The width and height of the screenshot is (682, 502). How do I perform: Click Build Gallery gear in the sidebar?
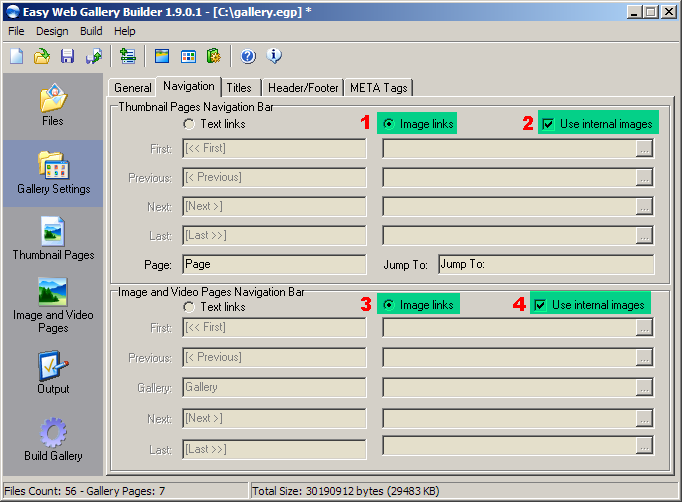point(53,440)
